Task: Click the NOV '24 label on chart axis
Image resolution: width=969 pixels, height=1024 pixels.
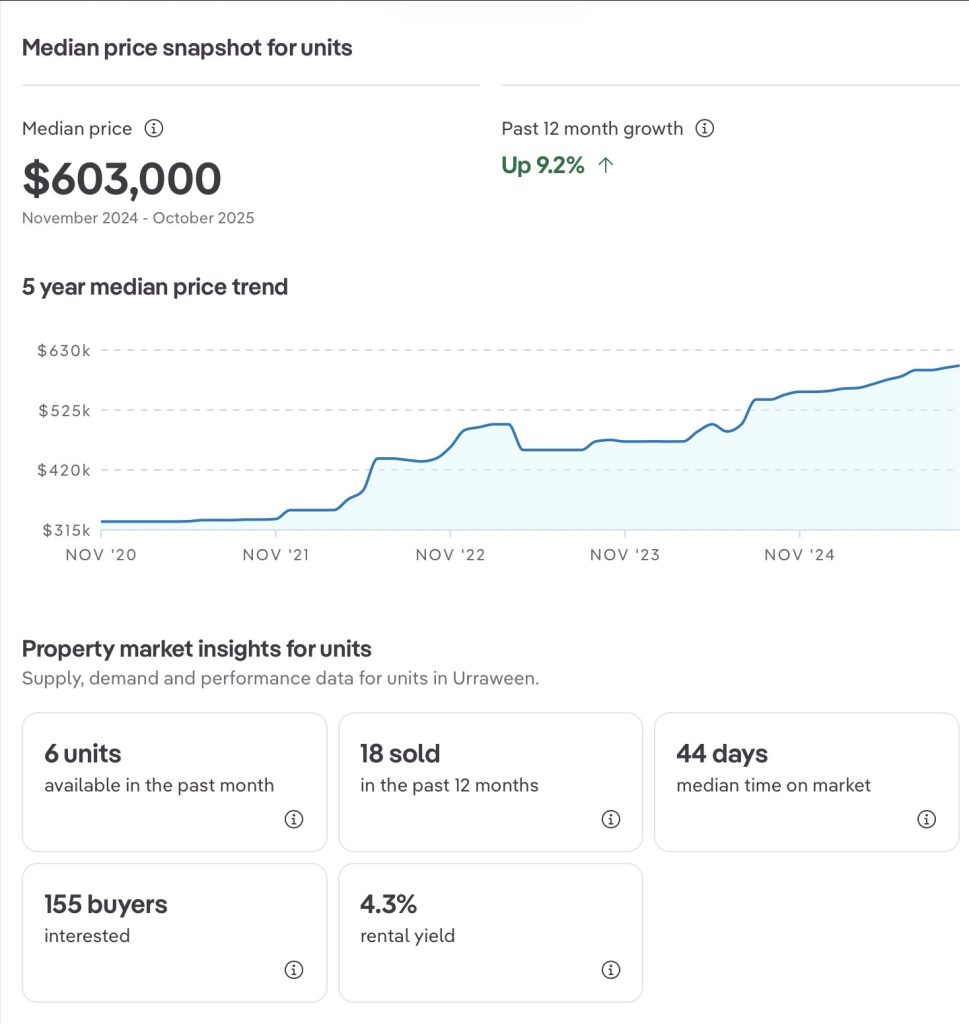Action: click(x=798, y=555)
